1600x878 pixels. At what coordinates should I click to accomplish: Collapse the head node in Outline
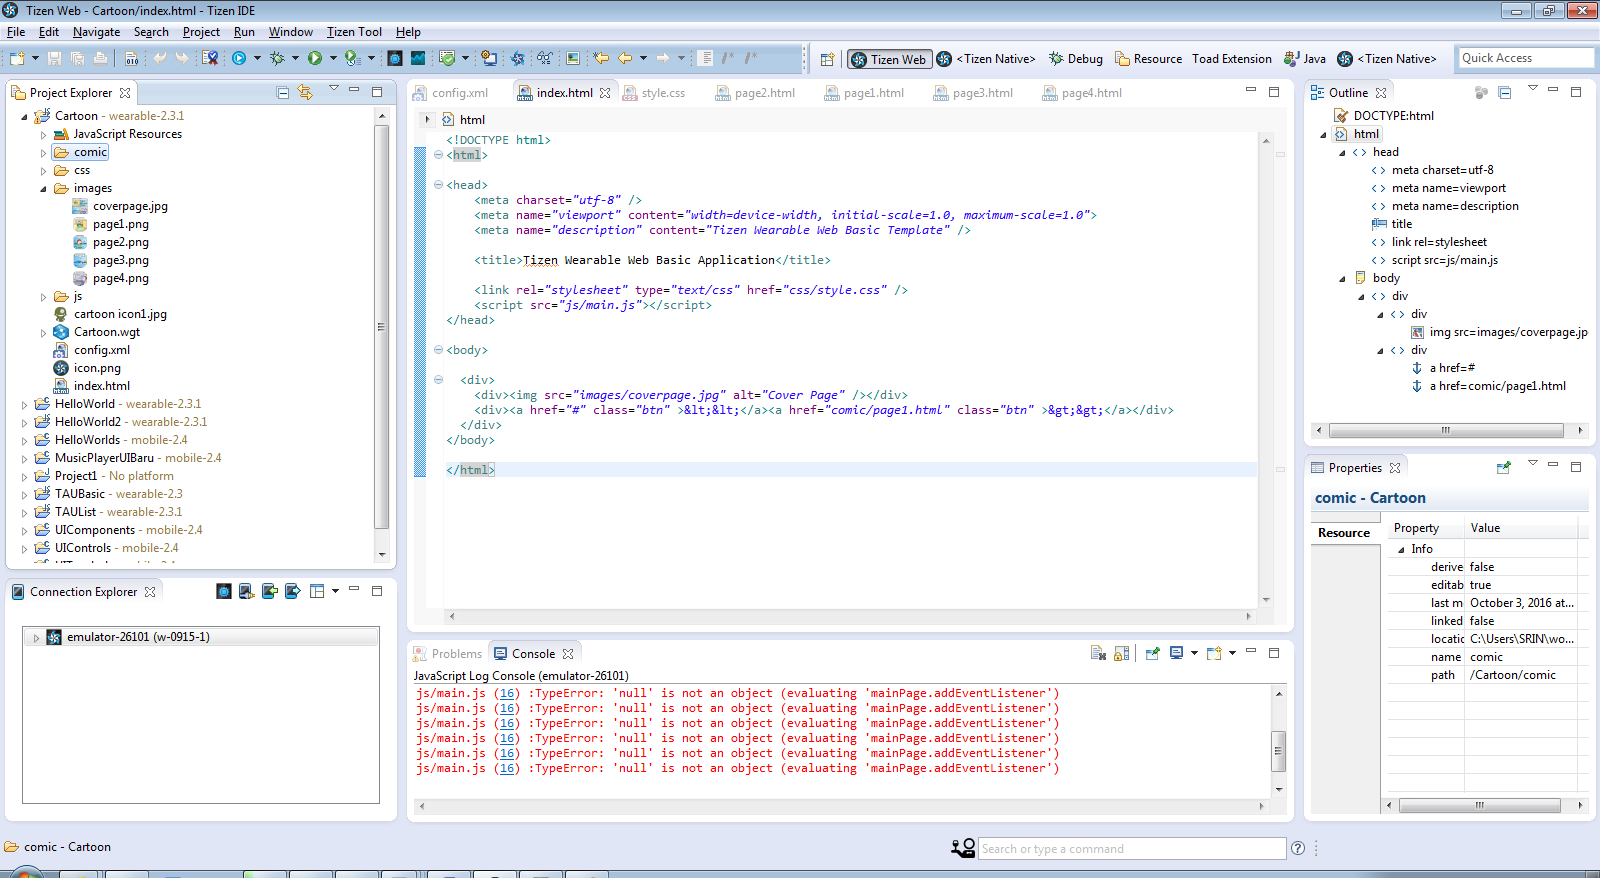[x=1342, y=153]
